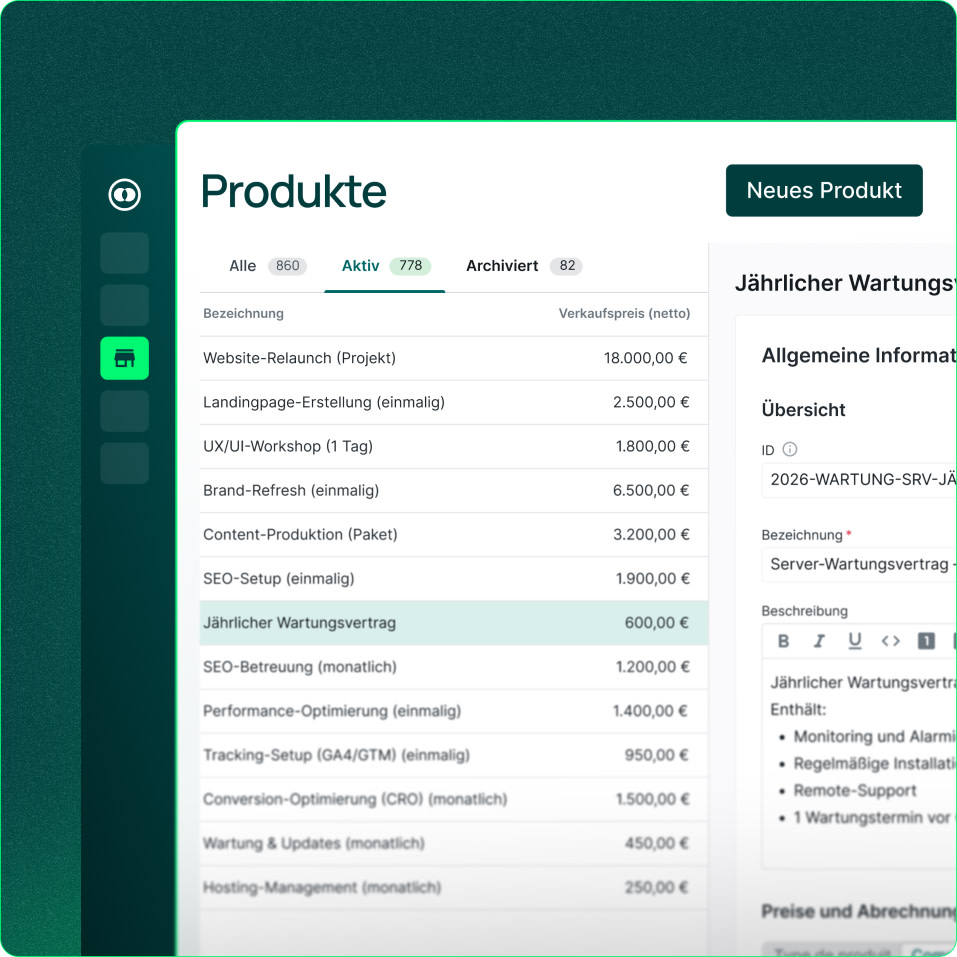Select the Jährlicher Wartungsvertrag row

(x=454, y=623)
